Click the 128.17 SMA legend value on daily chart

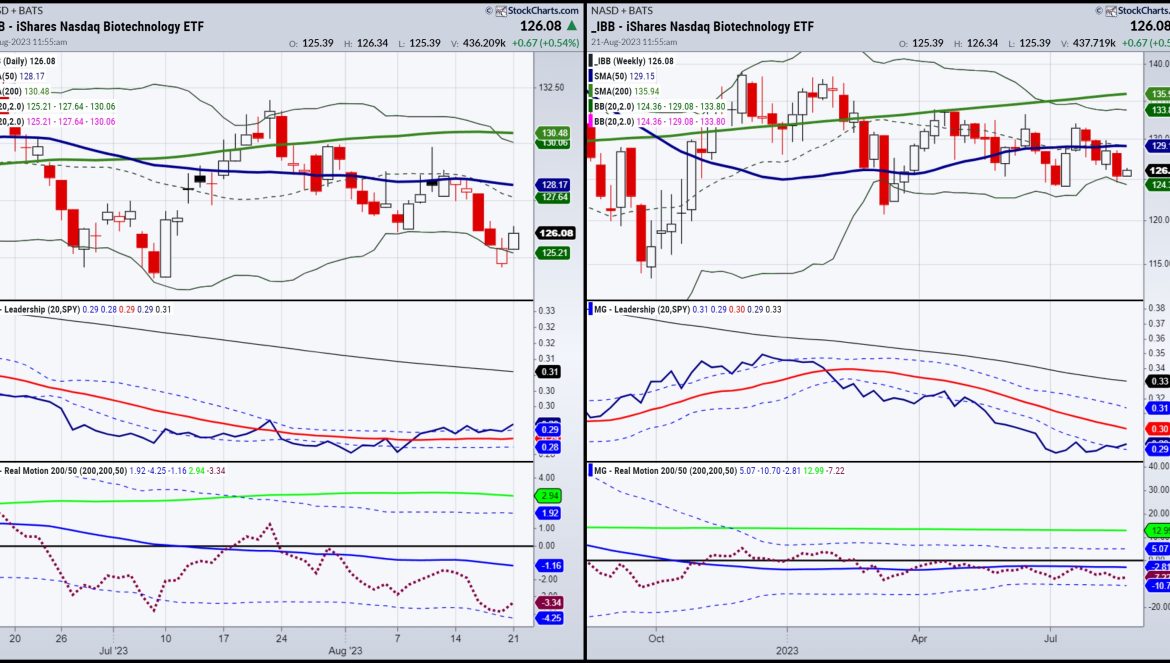(x=32, y=76)
